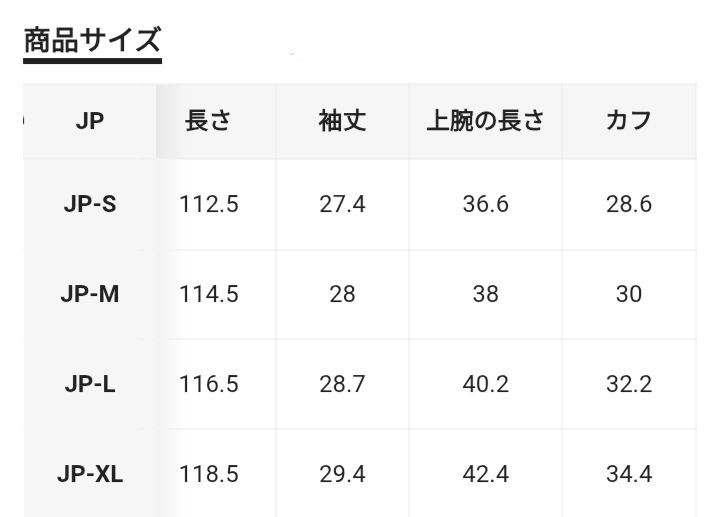Select the 上腕の長さ column header
This screenshot has width=720, height=517.
coord(485,121)
